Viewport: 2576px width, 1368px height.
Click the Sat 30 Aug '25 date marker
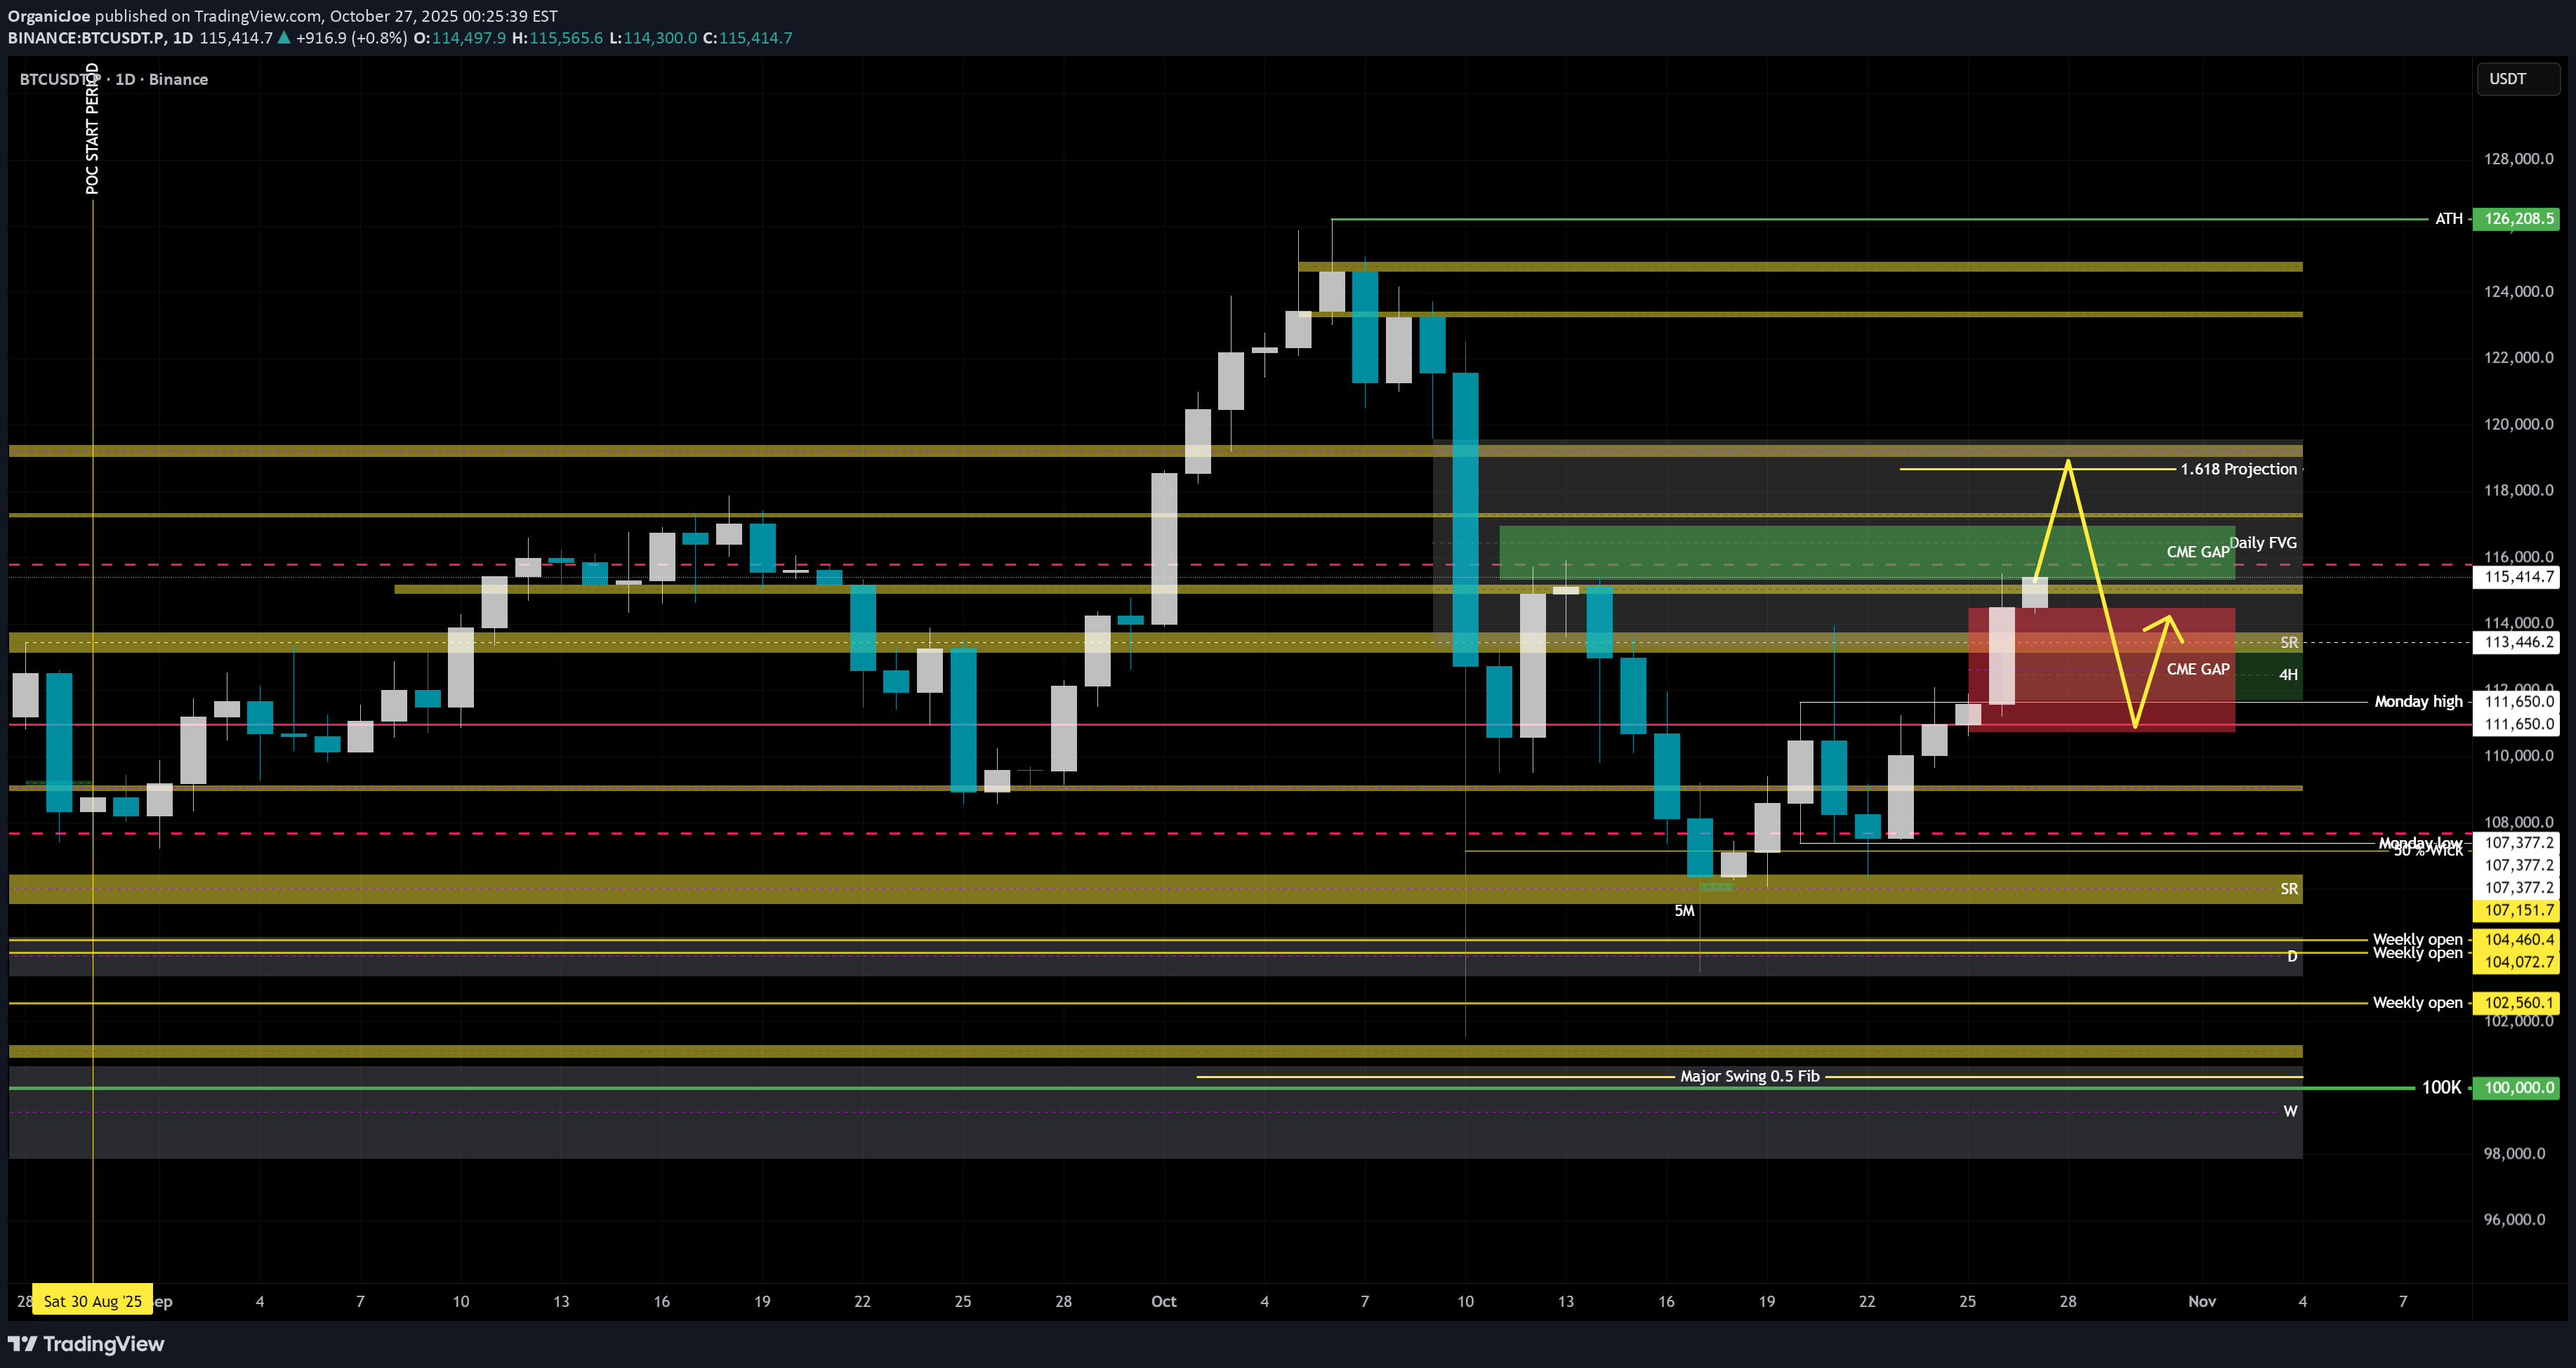coord(92,1300)
